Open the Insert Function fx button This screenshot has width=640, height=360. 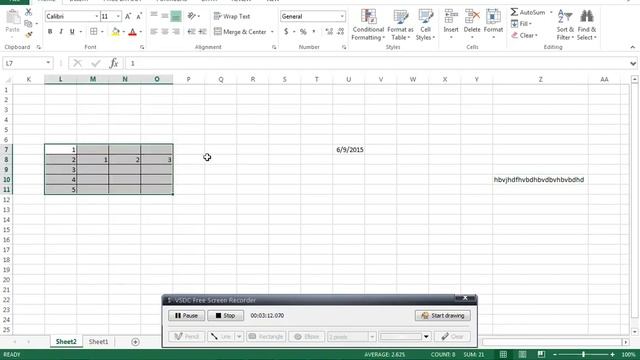114,63
